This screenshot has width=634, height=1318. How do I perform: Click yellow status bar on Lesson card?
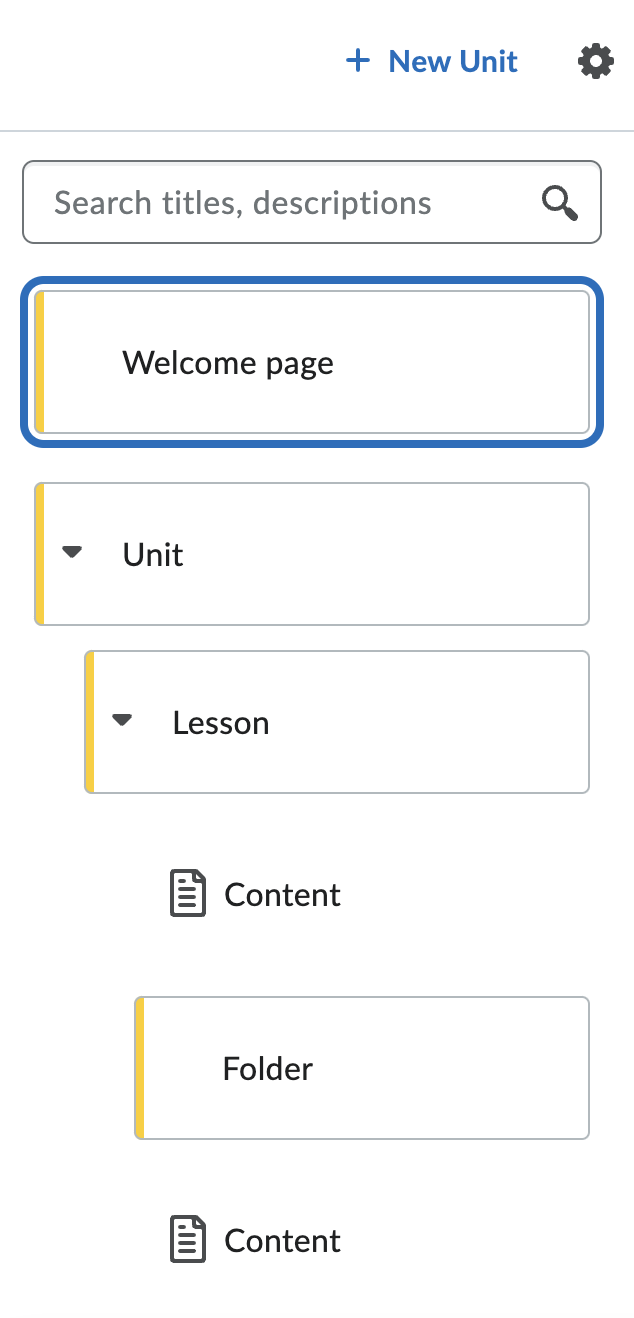tap(90, 722)
